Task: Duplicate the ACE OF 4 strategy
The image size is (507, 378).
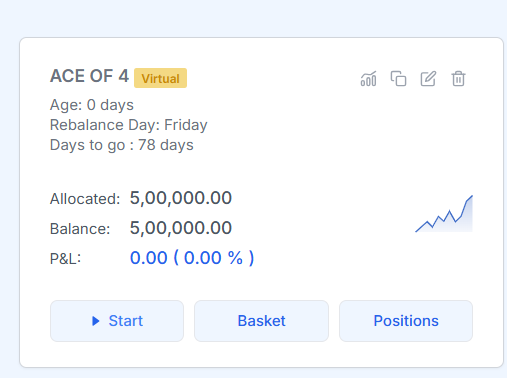Action: coord(398,79)
